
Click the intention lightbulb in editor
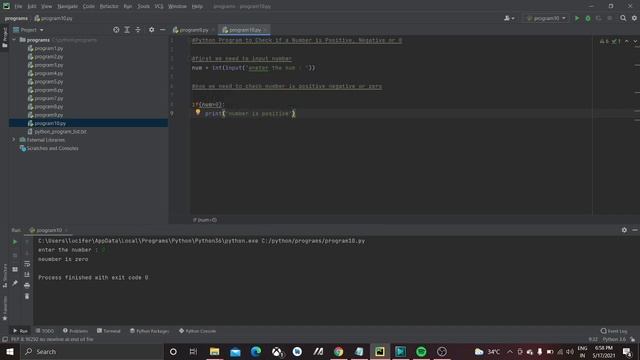[x=198, y=112]
